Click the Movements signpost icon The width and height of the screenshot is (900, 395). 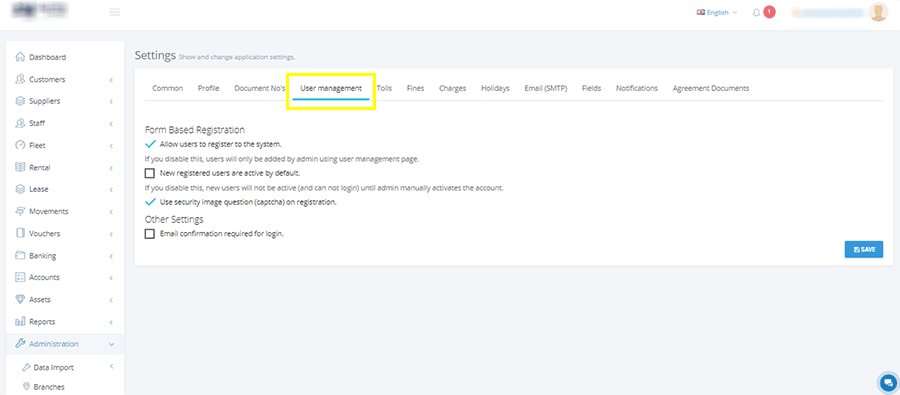20,211
